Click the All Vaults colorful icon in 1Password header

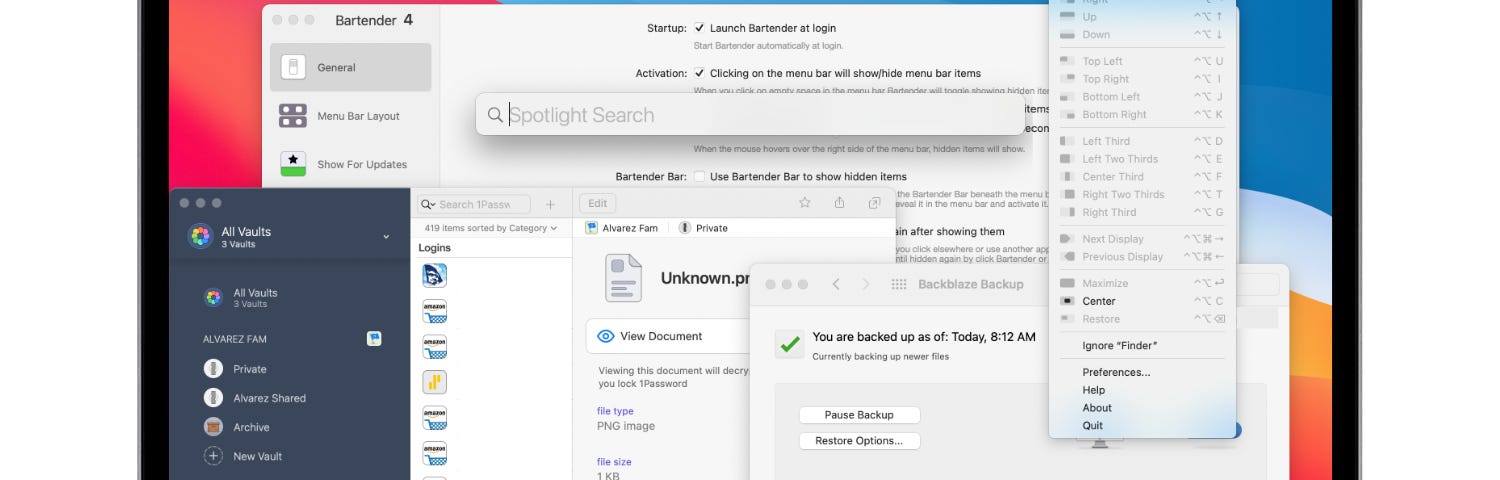point(200,236)
